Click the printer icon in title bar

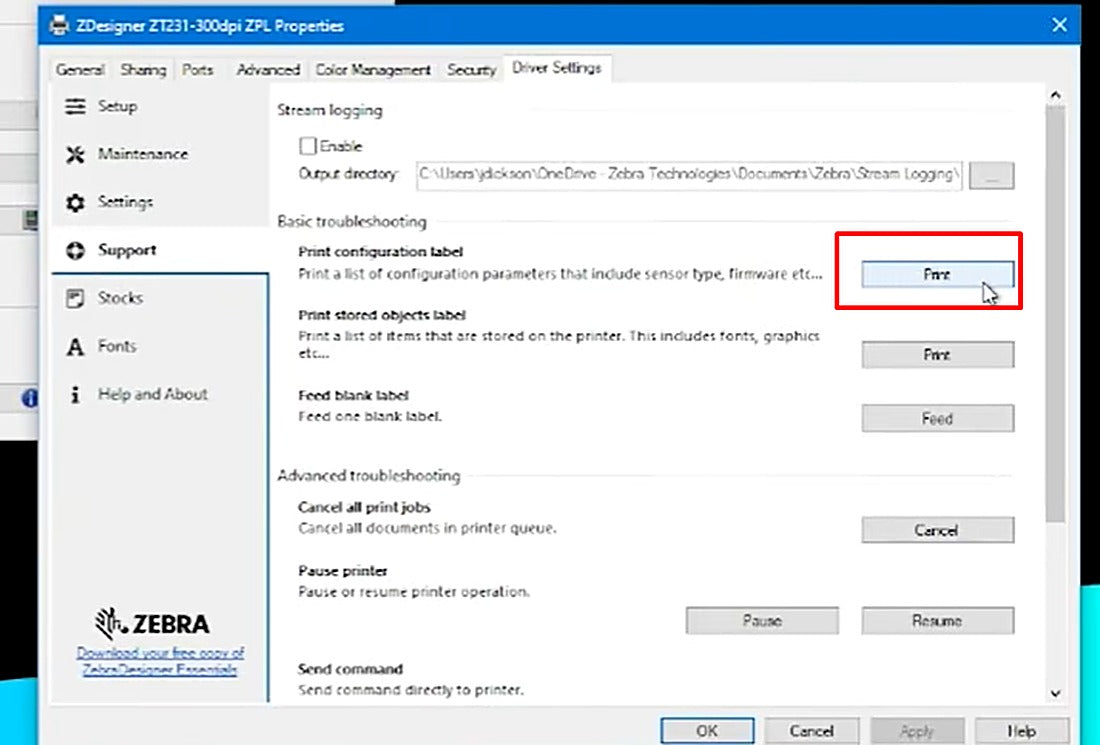60,26
